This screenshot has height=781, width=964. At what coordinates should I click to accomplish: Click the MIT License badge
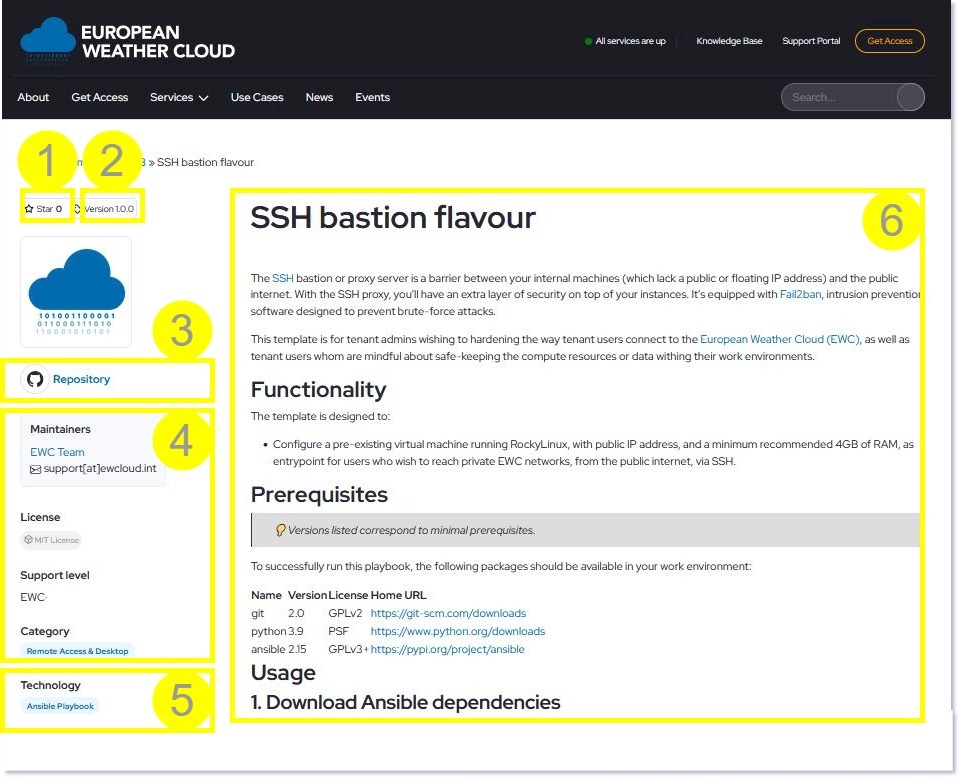[x=52, y=541]
